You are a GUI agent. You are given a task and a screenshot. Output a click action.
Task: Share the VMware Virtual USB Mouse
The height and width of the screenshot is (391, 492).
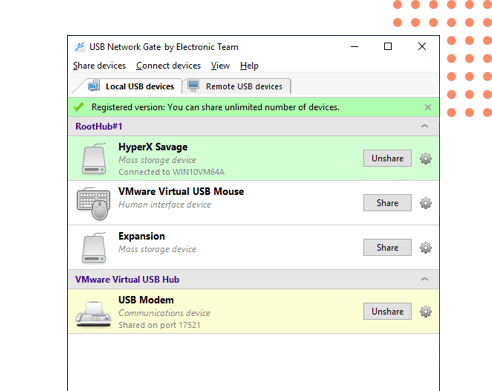[387, 203]
